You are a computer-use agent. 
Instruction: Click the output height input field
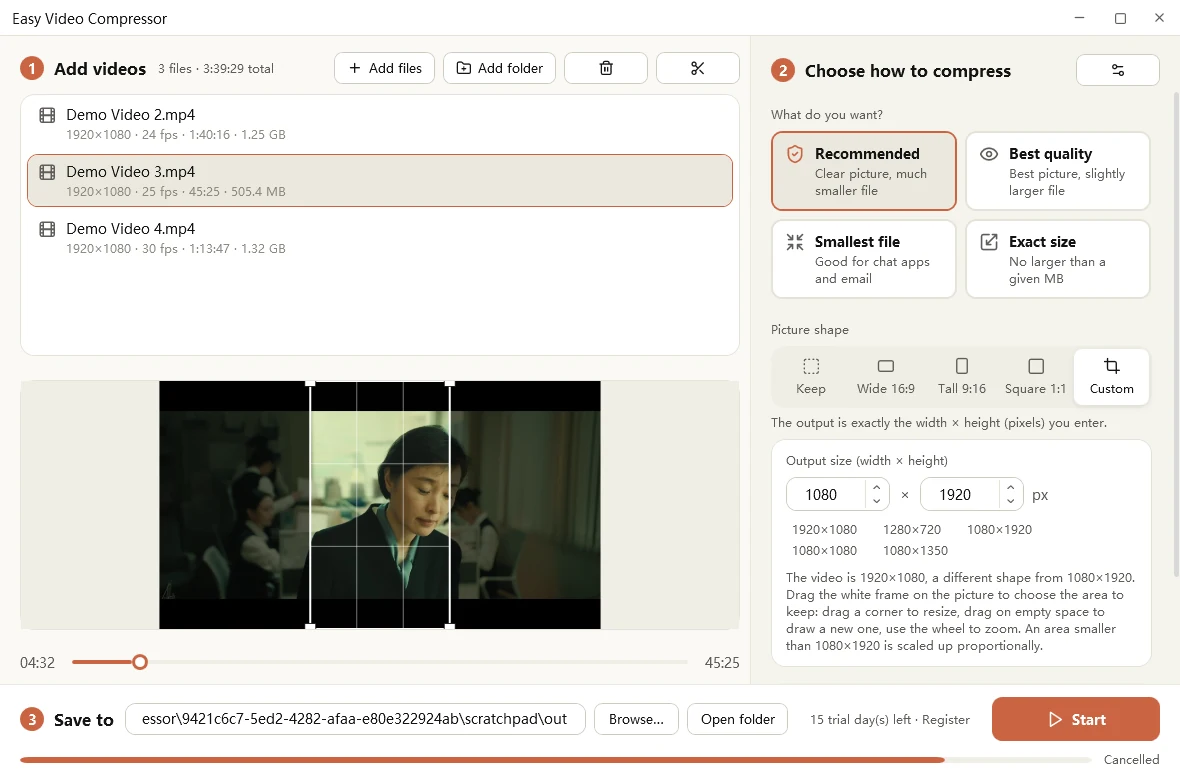960,495
